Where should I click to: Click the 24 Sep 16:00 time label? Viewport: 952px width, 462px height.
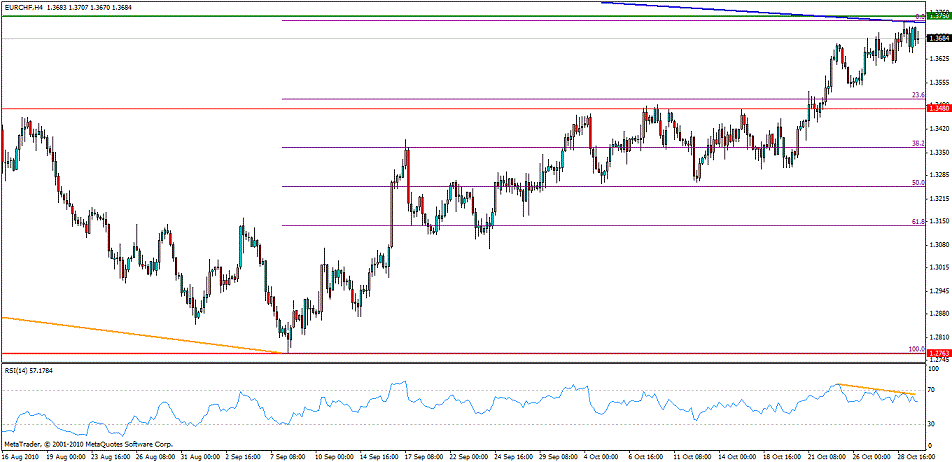513,455
